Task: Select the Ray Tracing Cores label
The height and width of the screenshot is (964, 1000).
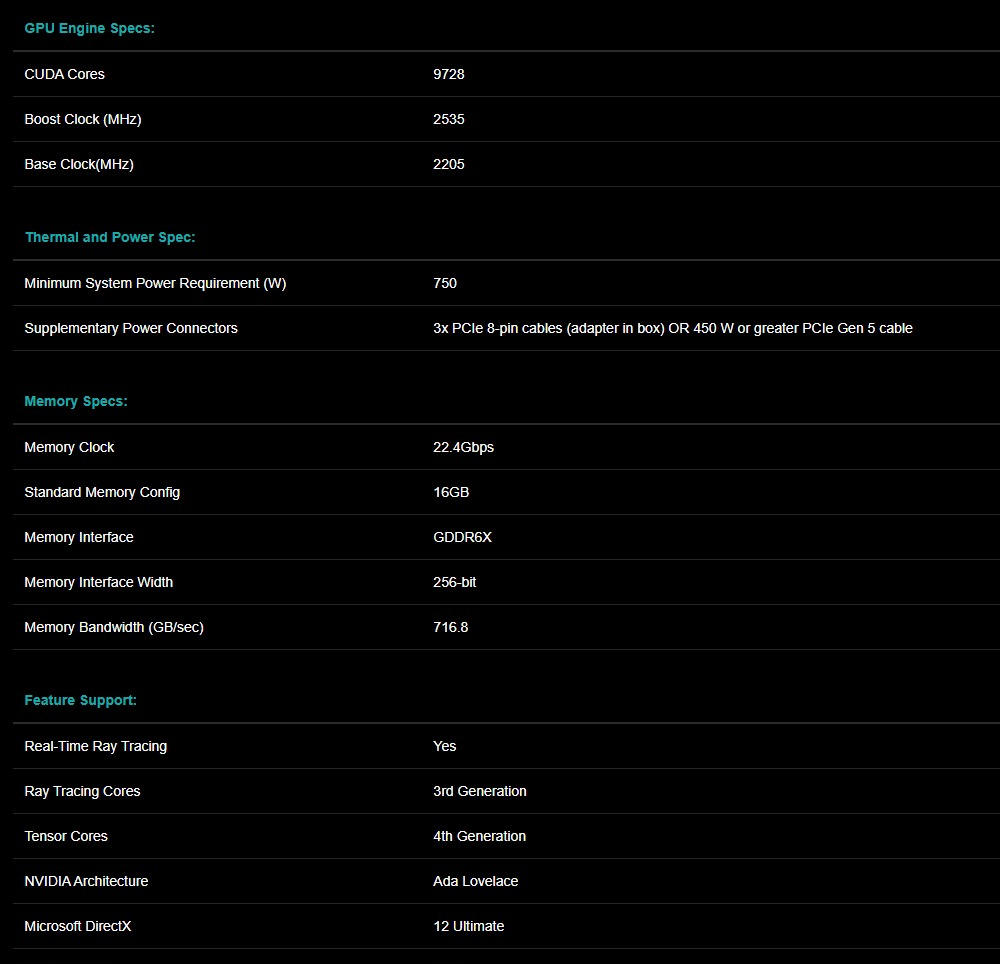Action: click(x=82, y=791)
